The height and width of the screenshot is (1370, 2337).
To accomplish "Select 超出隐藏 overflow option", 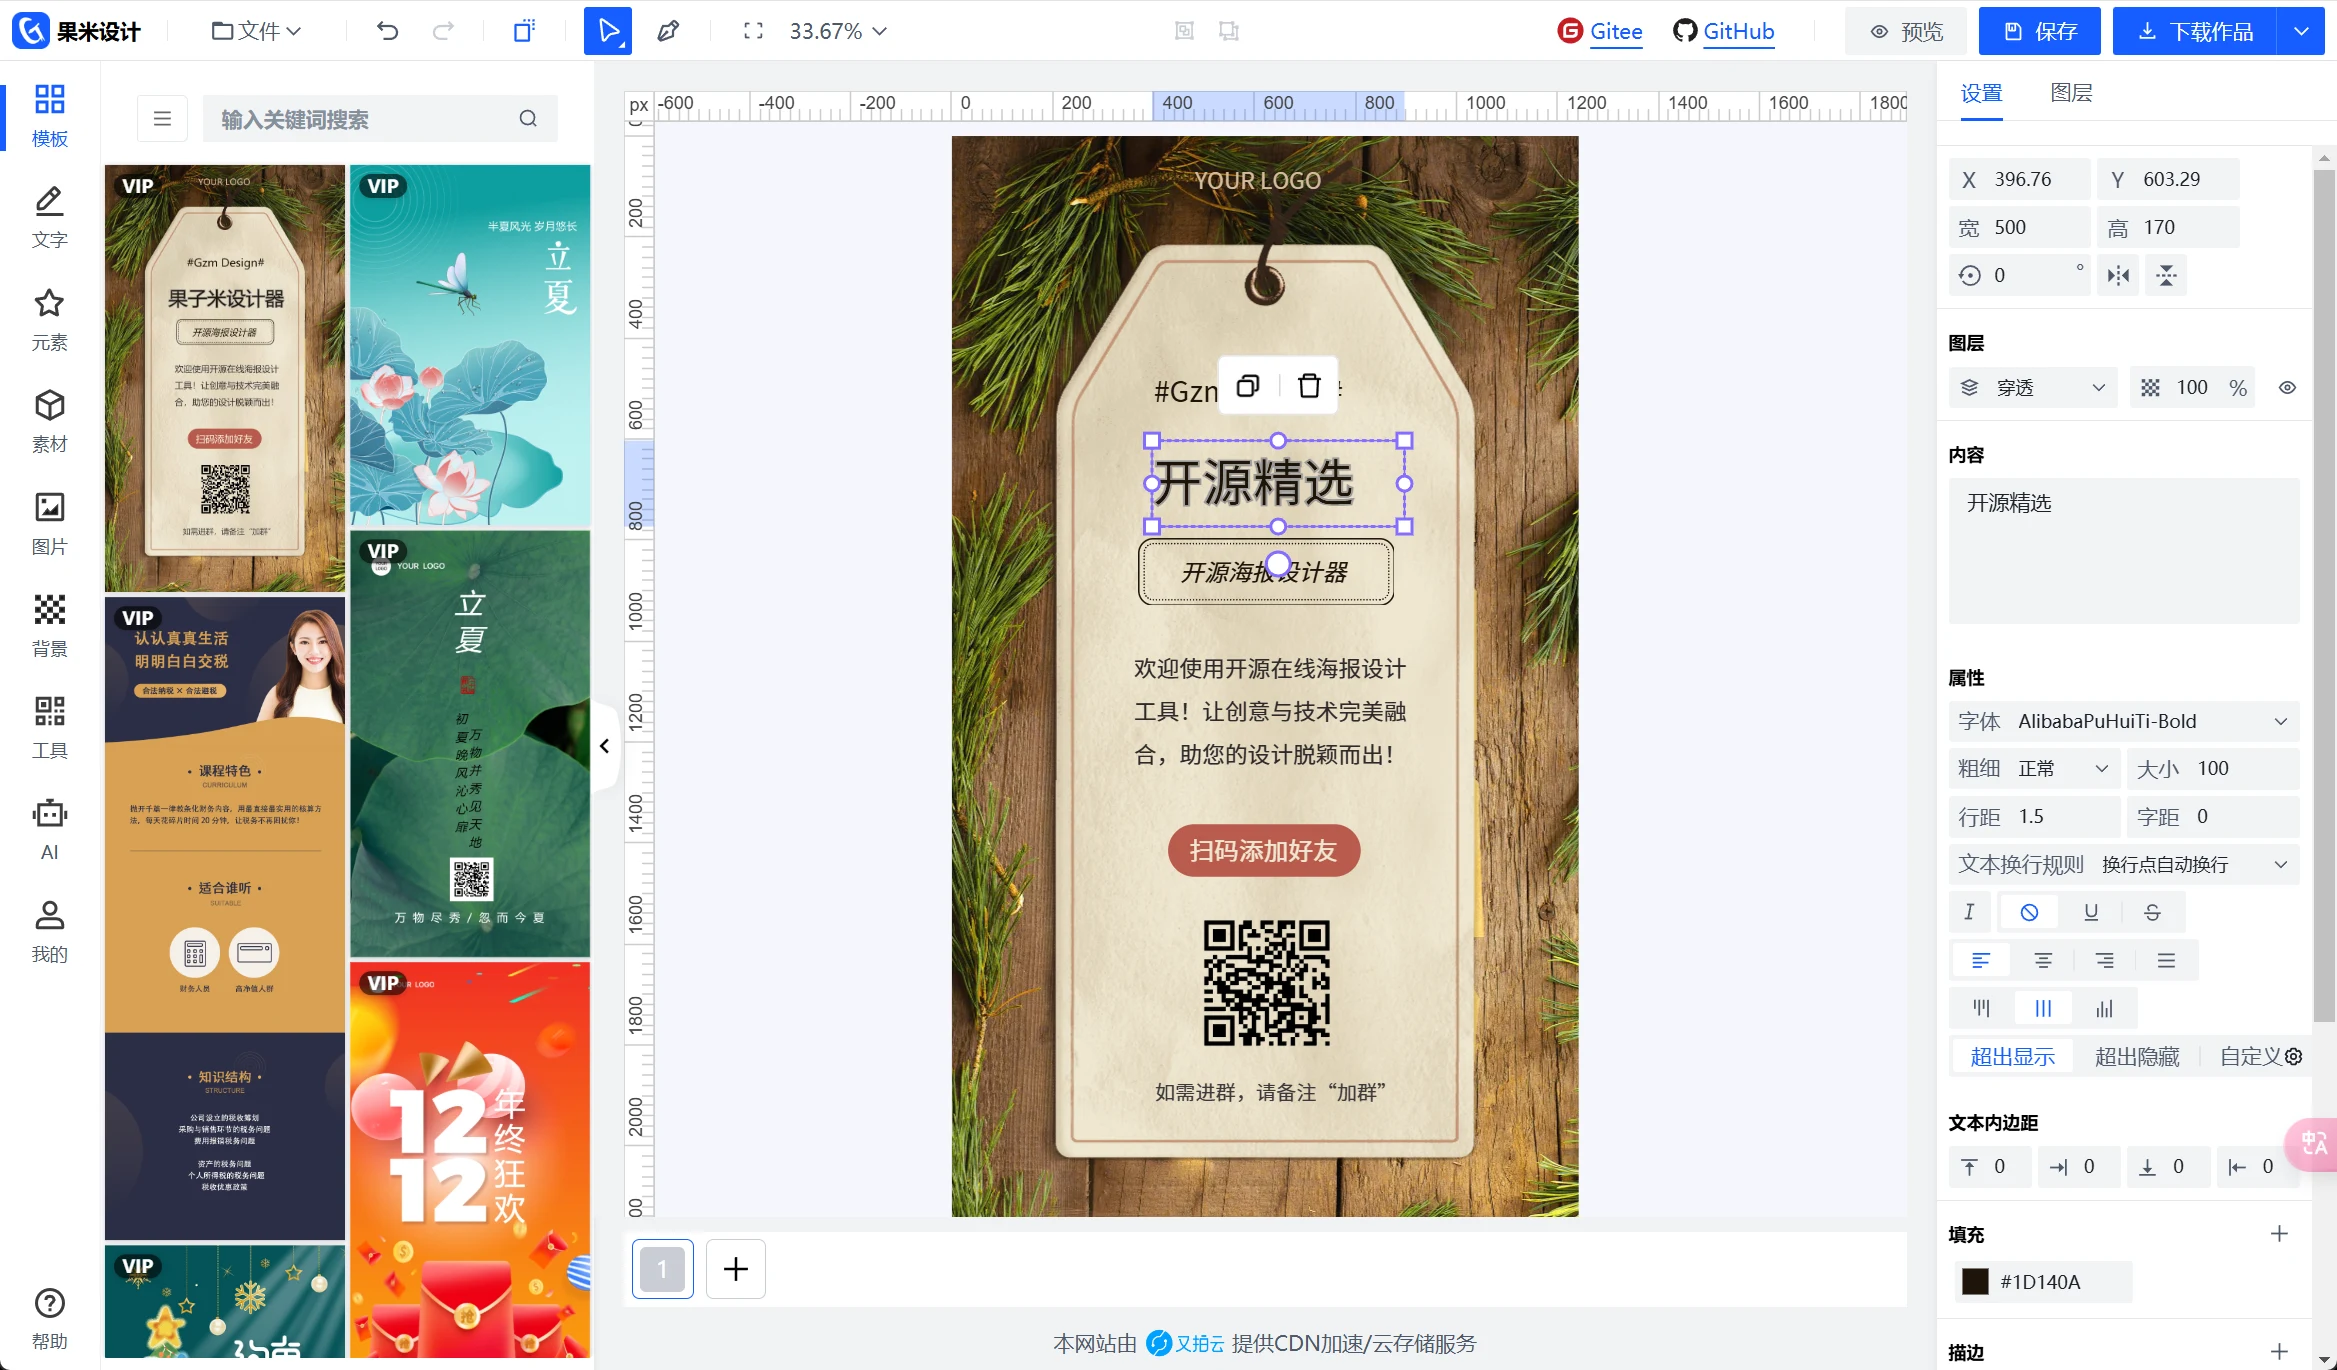I will coord(2138,1056).
